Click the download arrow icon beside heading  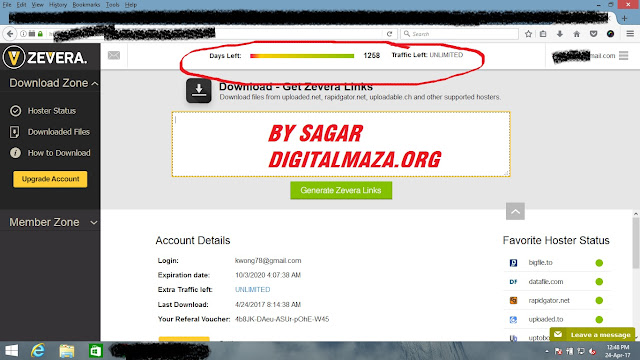click(x=199, y=90)
